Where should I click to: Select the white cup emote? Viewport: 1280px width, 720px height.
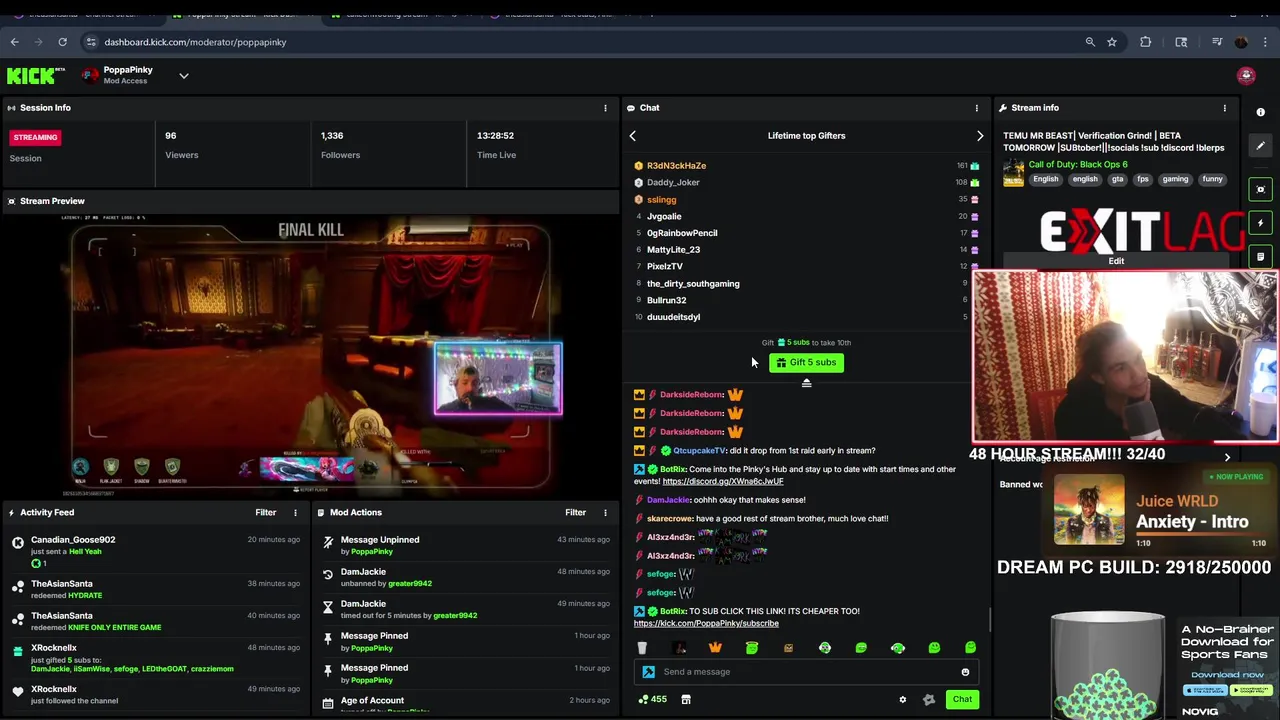[642, 648]
